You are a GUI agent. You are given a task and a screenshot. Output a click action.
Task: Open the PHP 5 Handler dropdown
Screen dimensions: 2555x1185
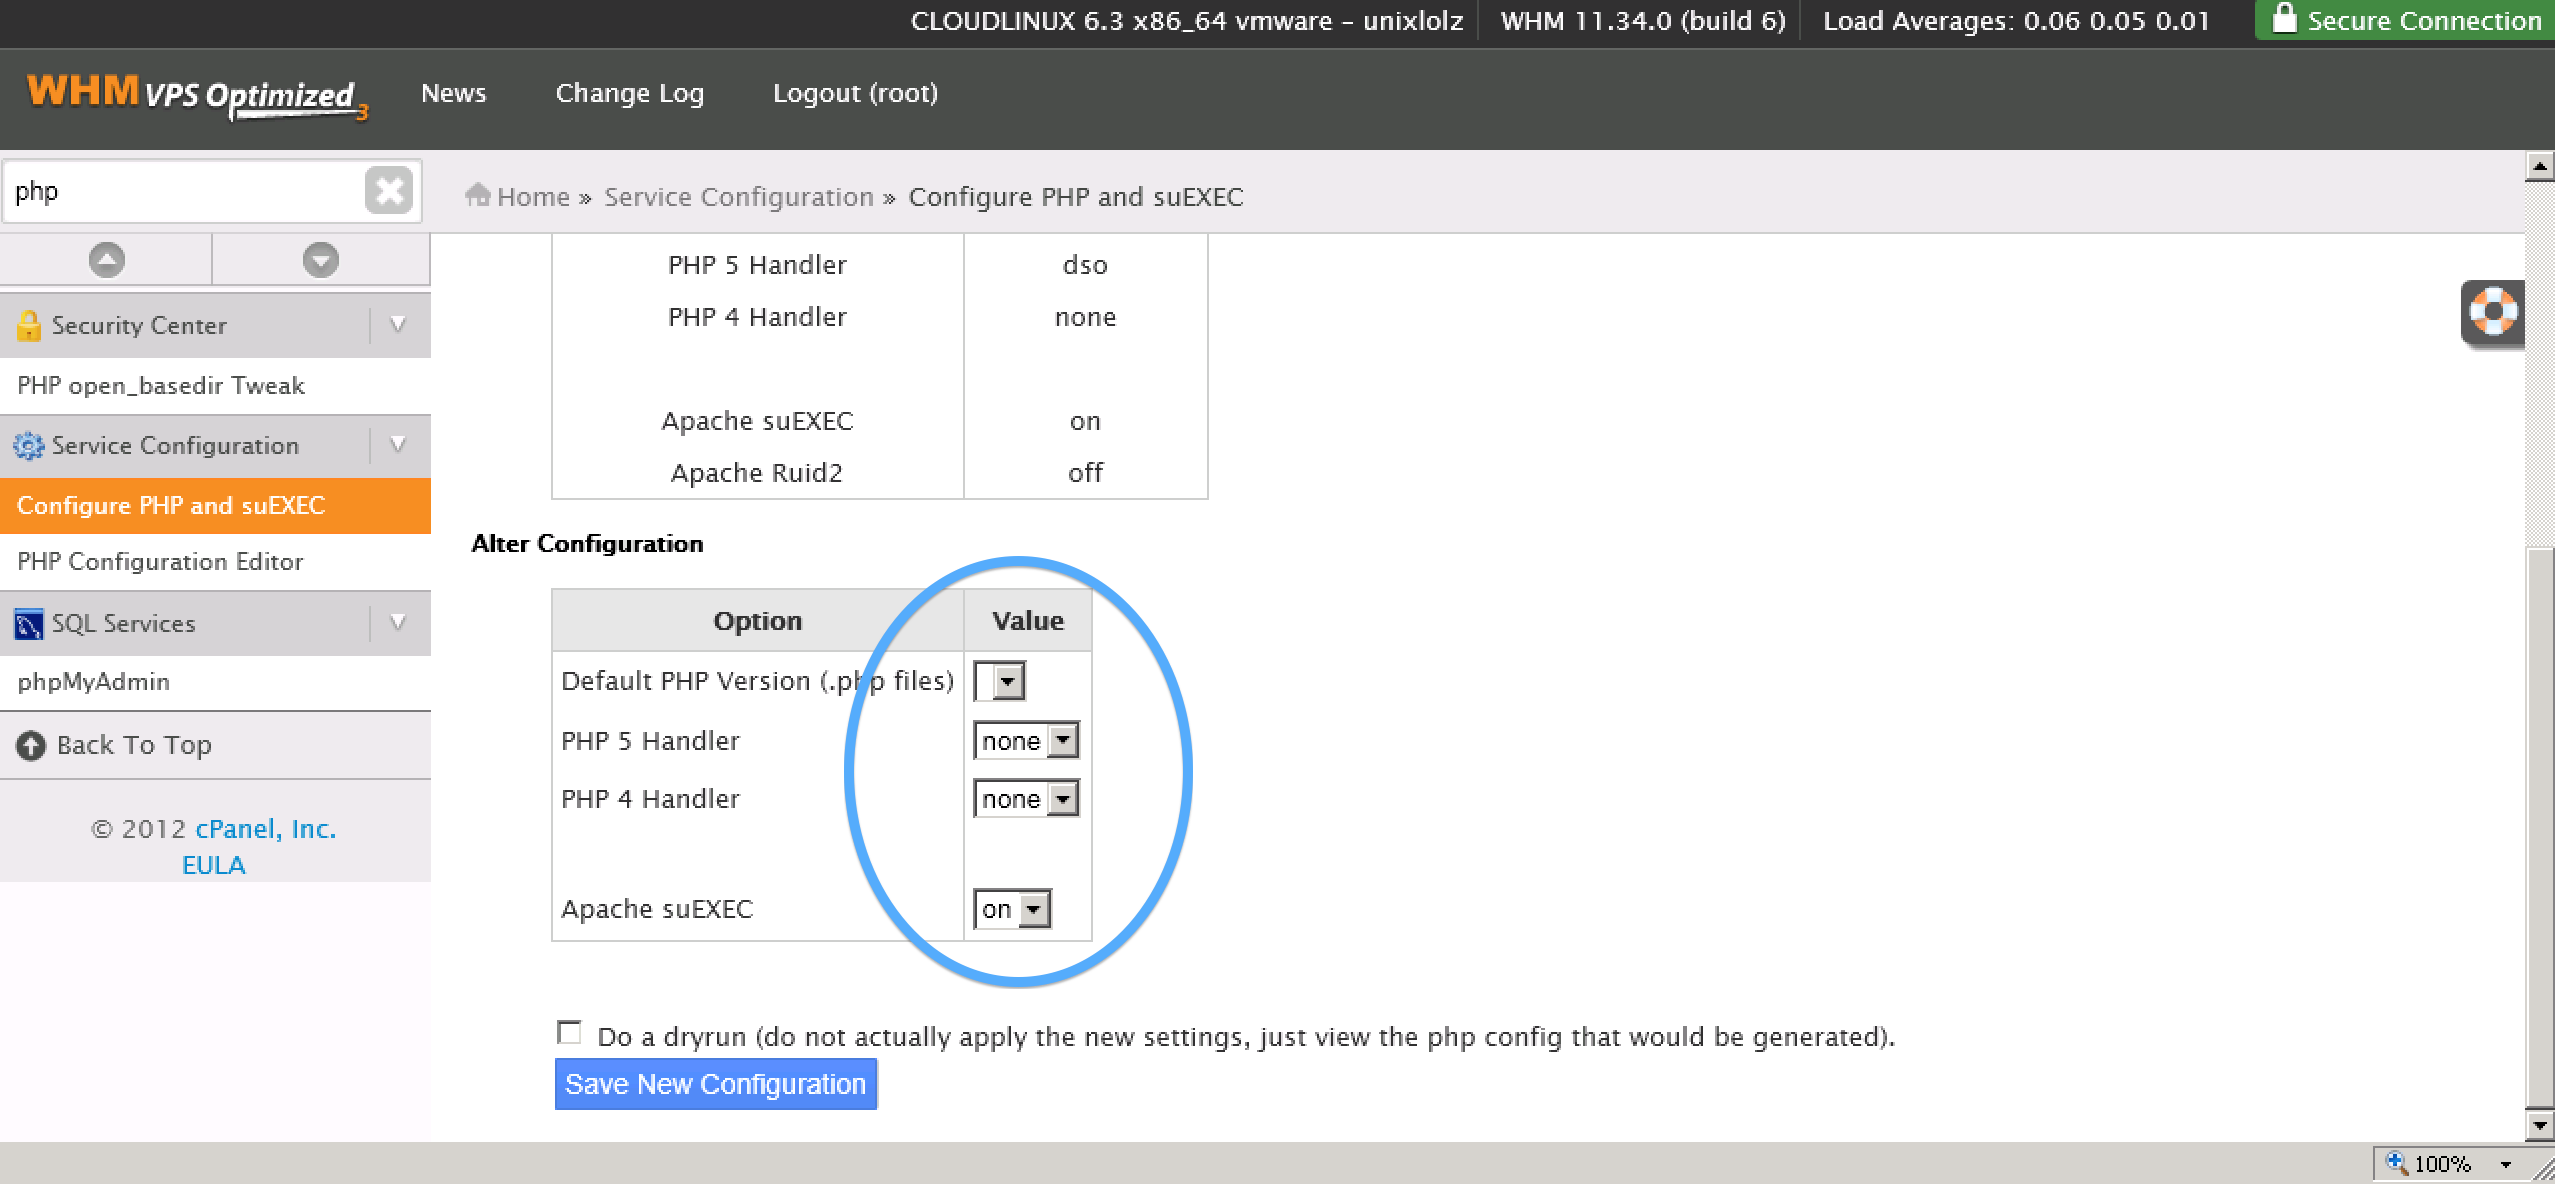click(x=1026, y=741)
